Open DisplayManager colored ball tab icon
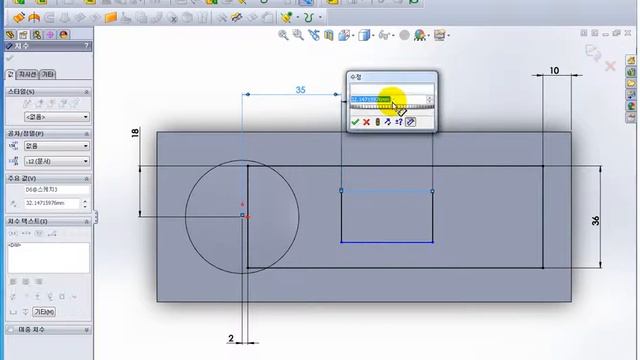Screen dimensions: 640x360 [64, 35]
